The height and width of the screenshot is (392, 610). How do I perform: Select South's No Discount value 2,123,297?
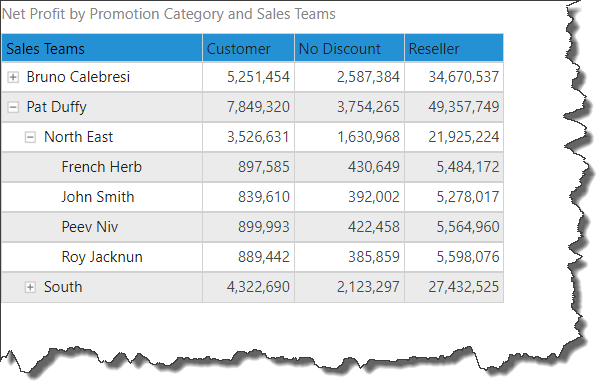point(368,287)
